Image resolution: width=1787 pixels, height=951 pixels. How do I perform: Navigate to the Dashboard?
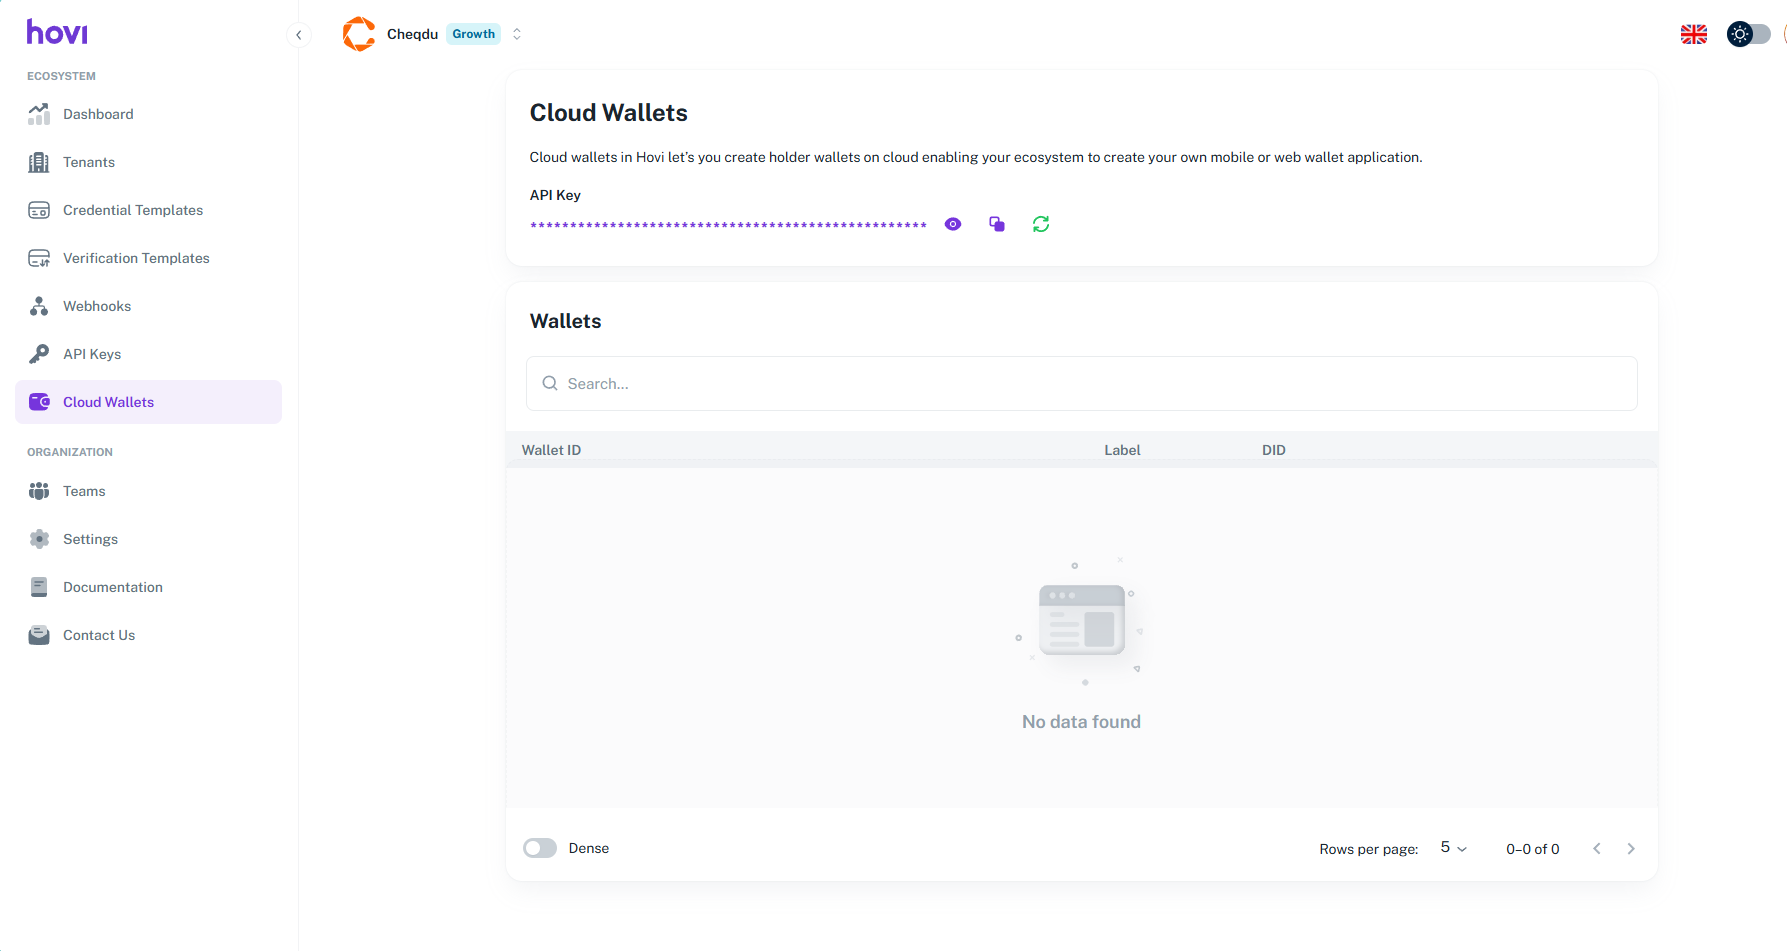(x=98, y=114)
